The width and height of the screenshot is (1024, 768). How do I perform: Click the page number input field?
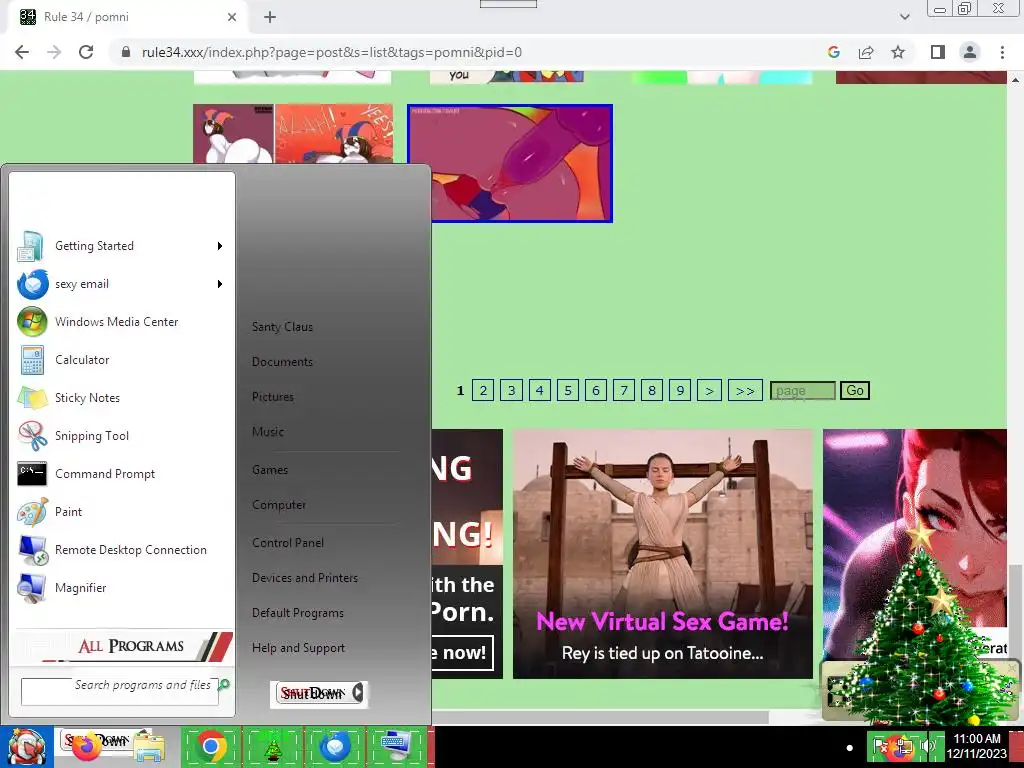pyautogui.click(x=803, y=391)
